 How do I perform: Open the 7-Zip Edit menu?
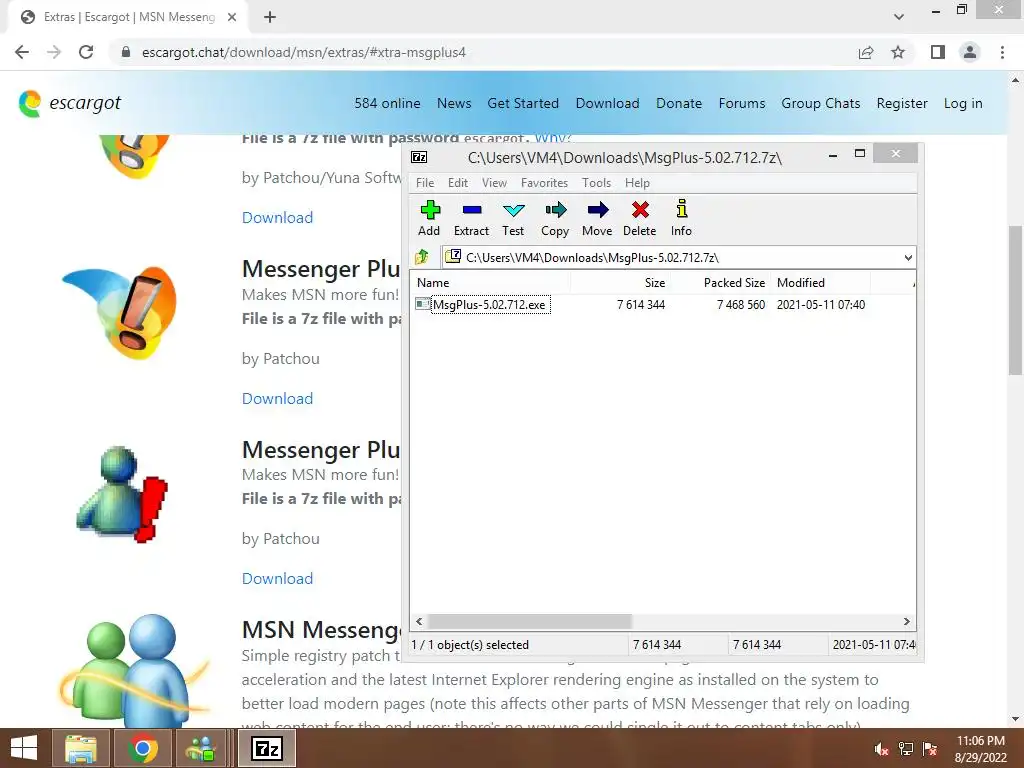458,183
